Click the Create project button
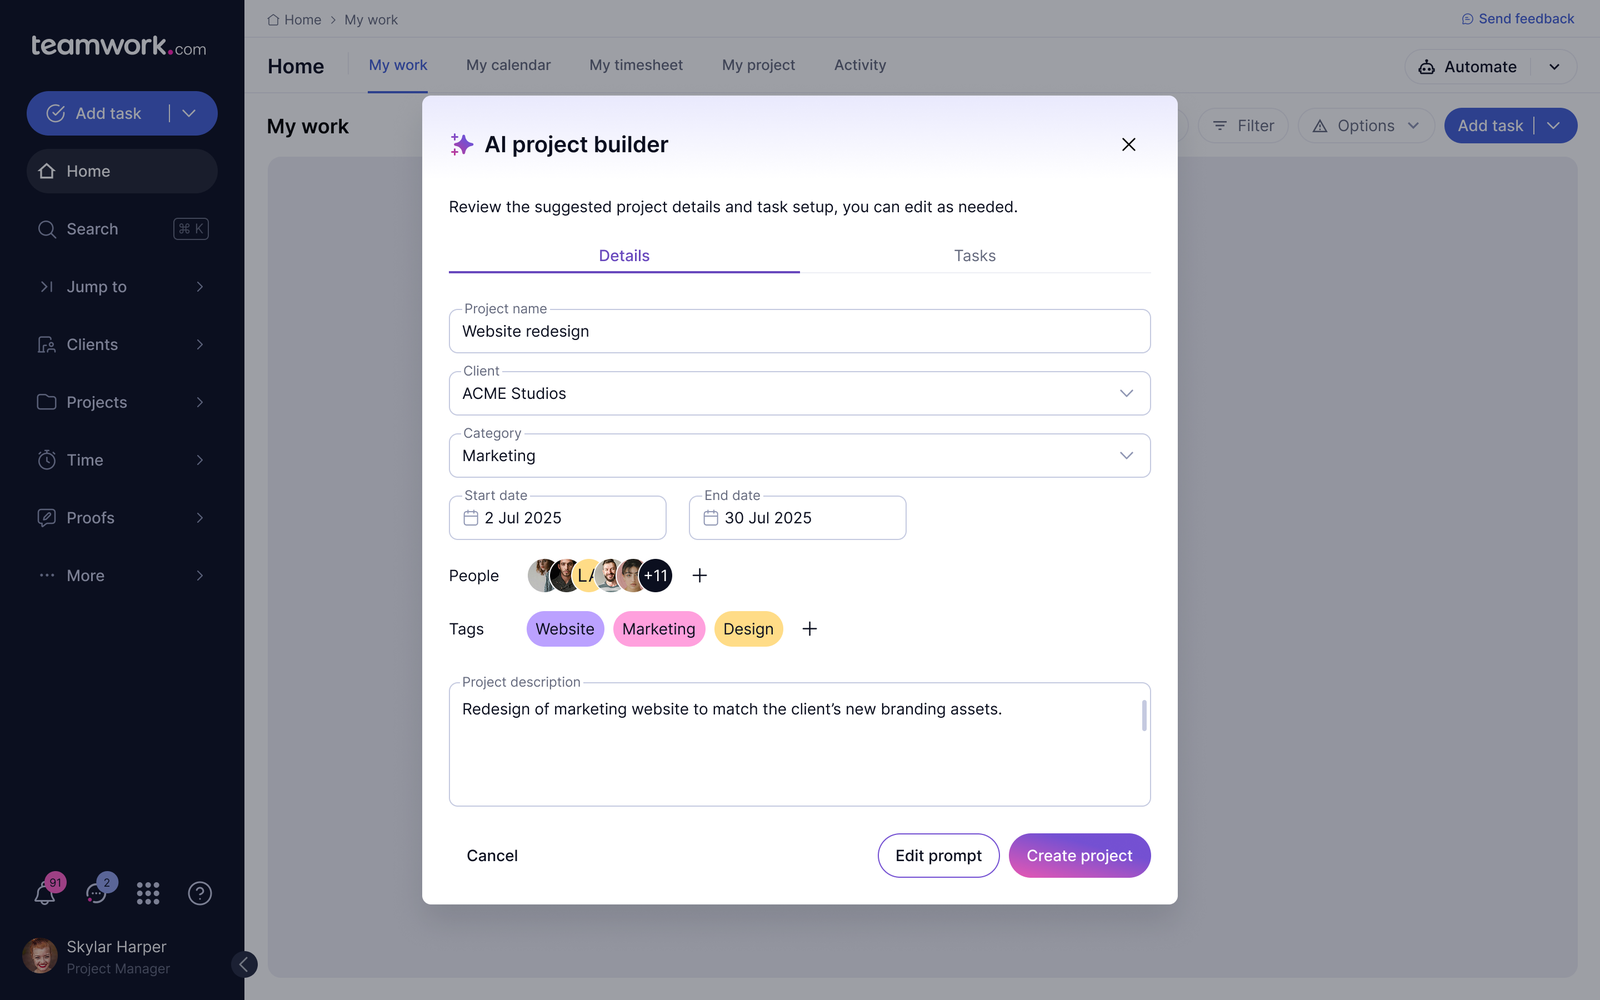 [x=1080, y=856]
